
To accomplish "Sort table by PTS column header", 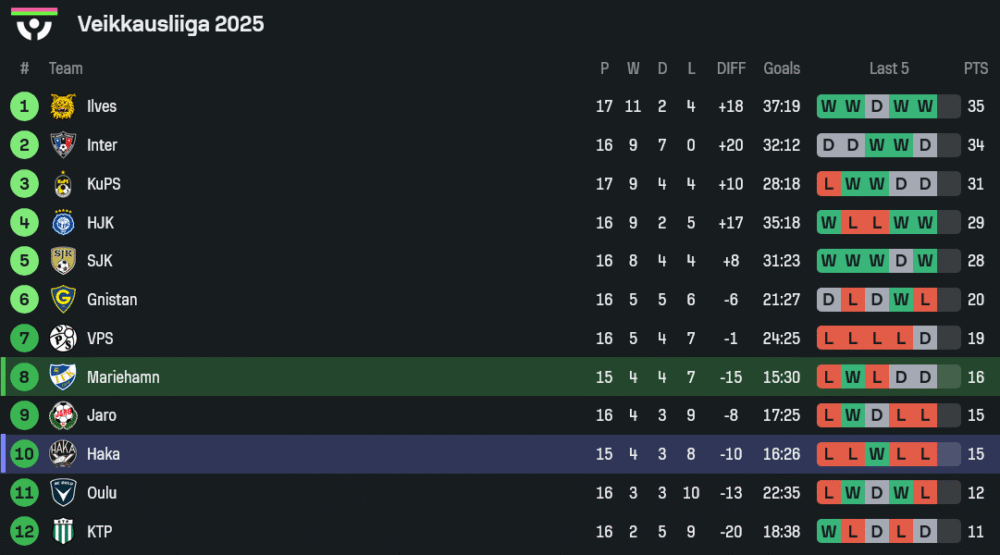I will pos(975,68).
